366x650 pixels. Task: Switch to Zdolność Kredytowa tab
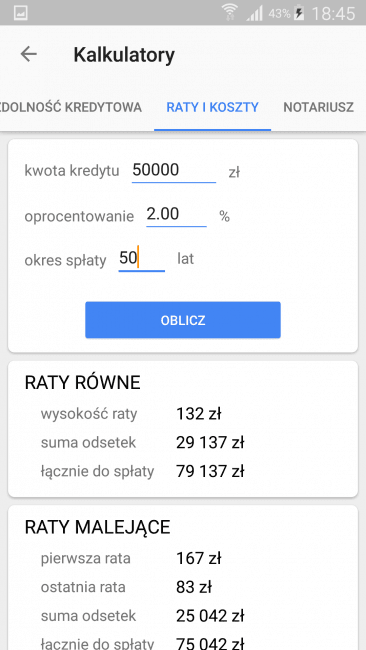71,107
